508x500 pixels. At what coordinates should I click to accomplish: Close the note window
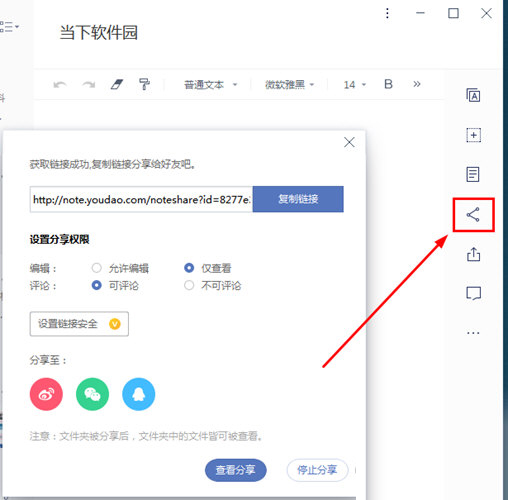pos(486,13)
